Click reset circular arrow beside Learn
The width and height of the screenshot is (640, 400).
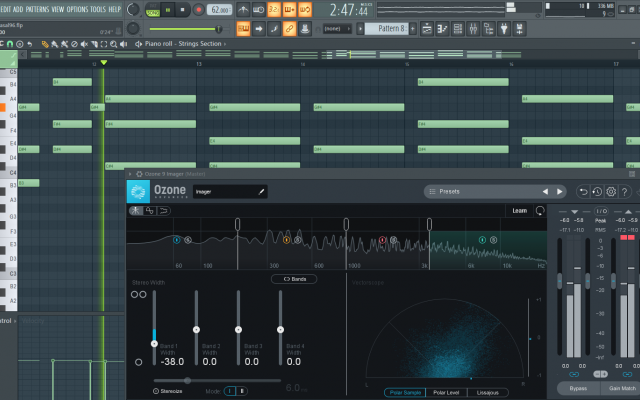(540, 211)
